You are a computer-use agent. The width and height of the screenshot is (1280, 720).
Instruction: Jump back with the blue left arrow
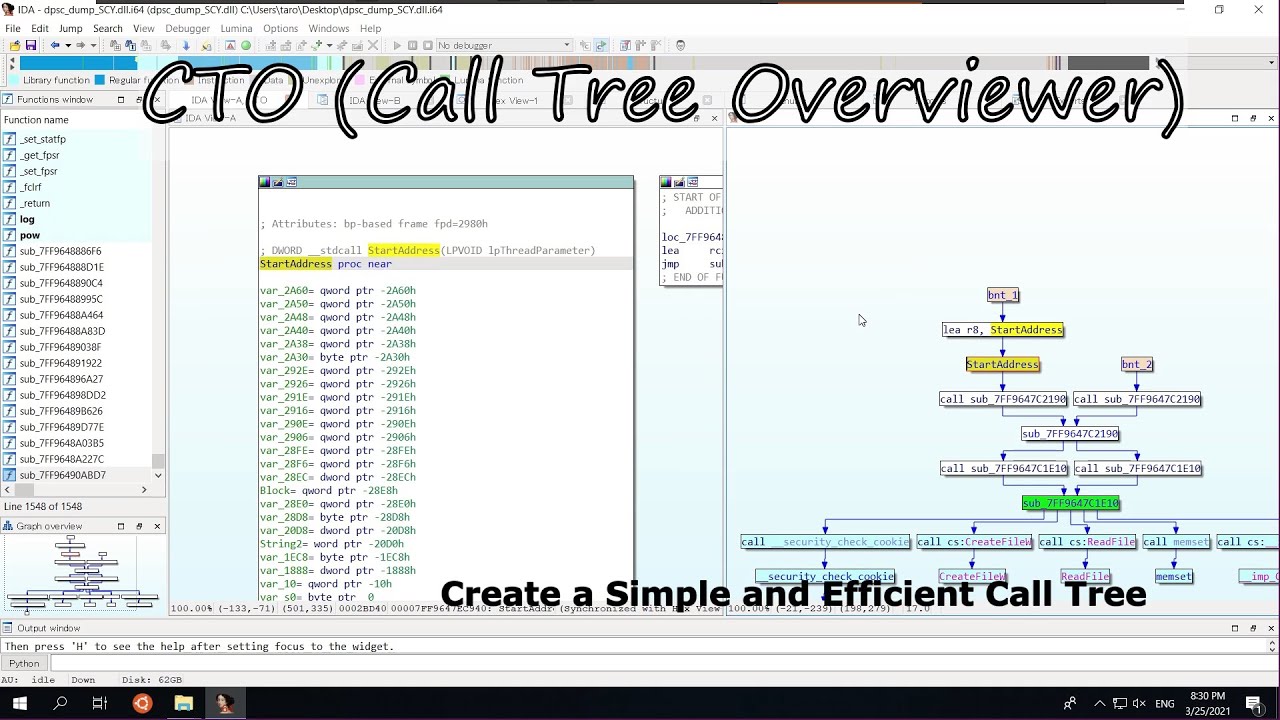click(55, 46)
